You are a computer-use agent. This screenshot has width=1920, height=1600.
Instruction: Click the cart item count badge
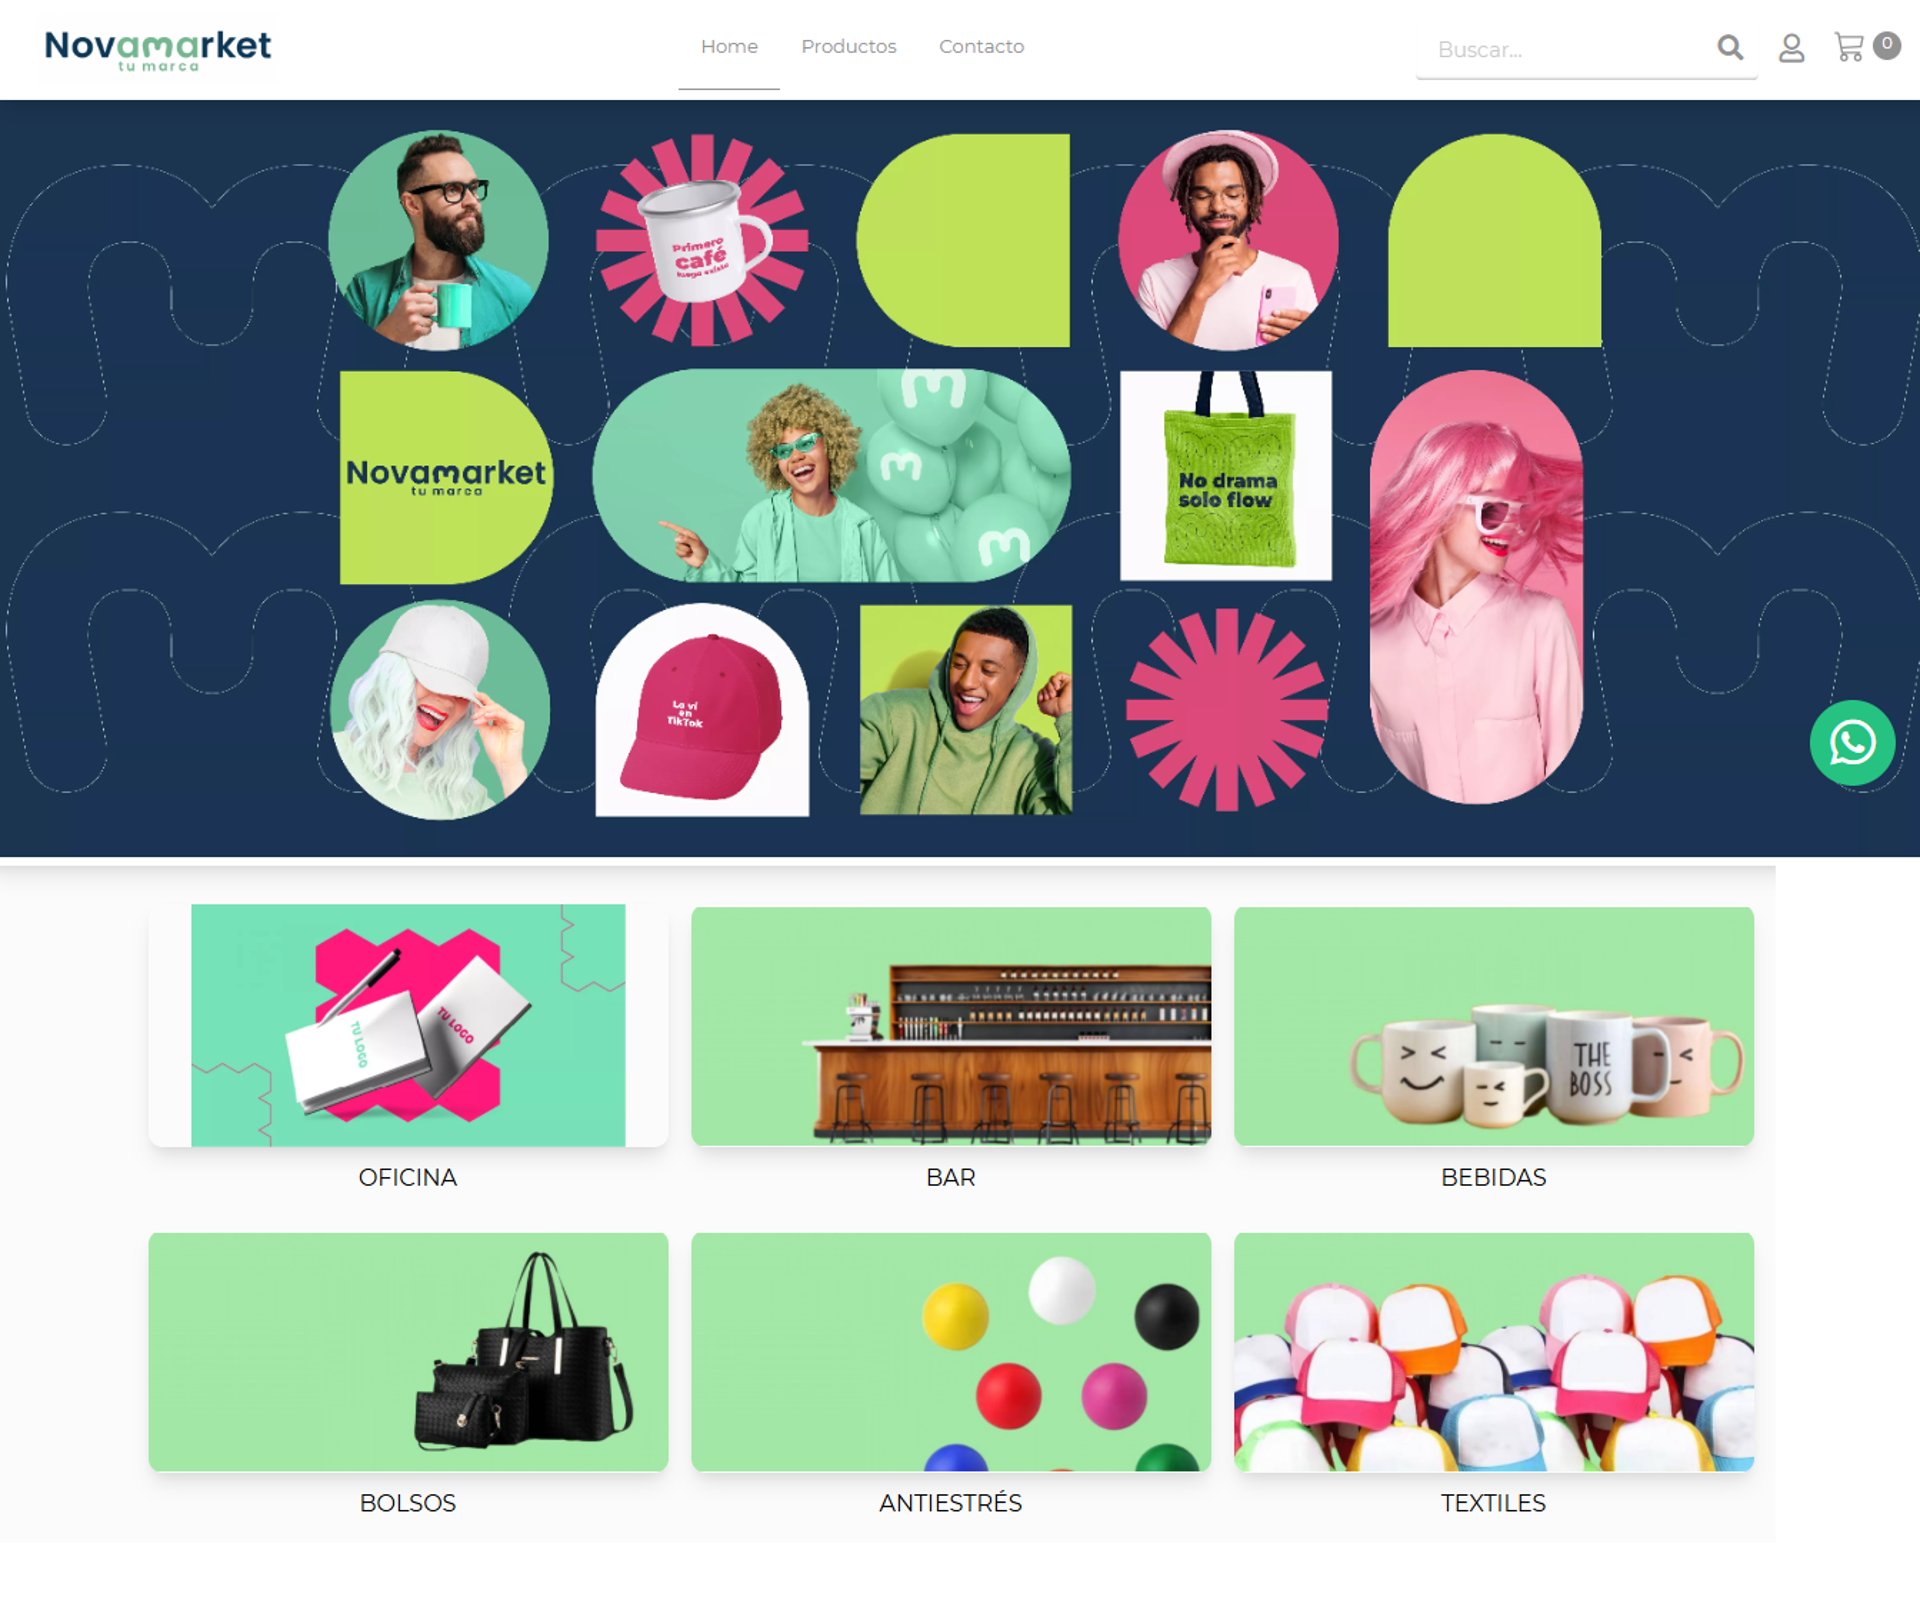pos(1886,45)
